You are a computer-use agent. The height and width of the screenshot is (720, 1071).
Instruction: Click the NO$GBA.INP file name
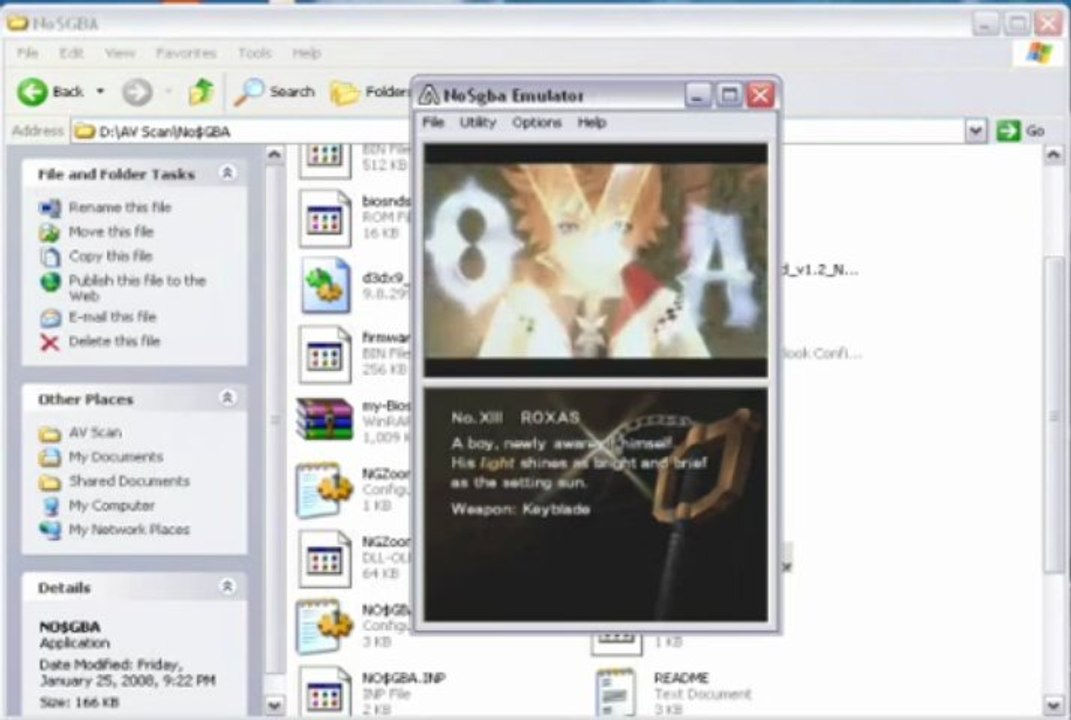(x=403, y=678)
